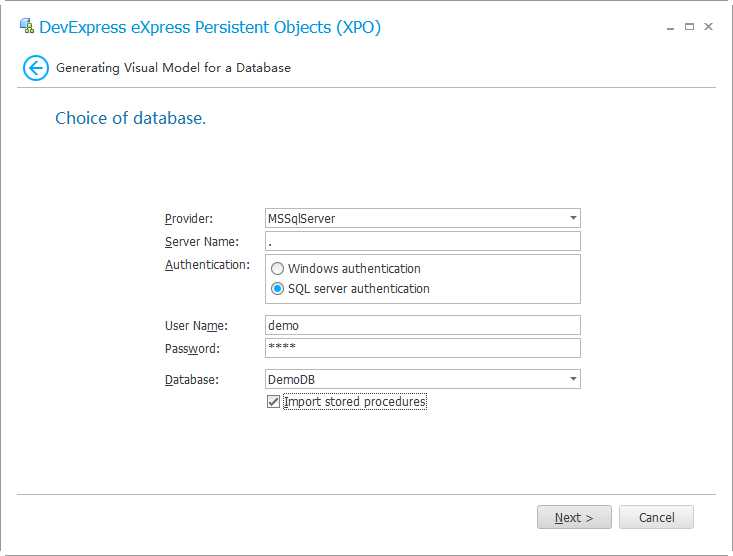Screen dimensions: 733x556
Task: Click the Import stored procedures label
Action: coord(355,402)
